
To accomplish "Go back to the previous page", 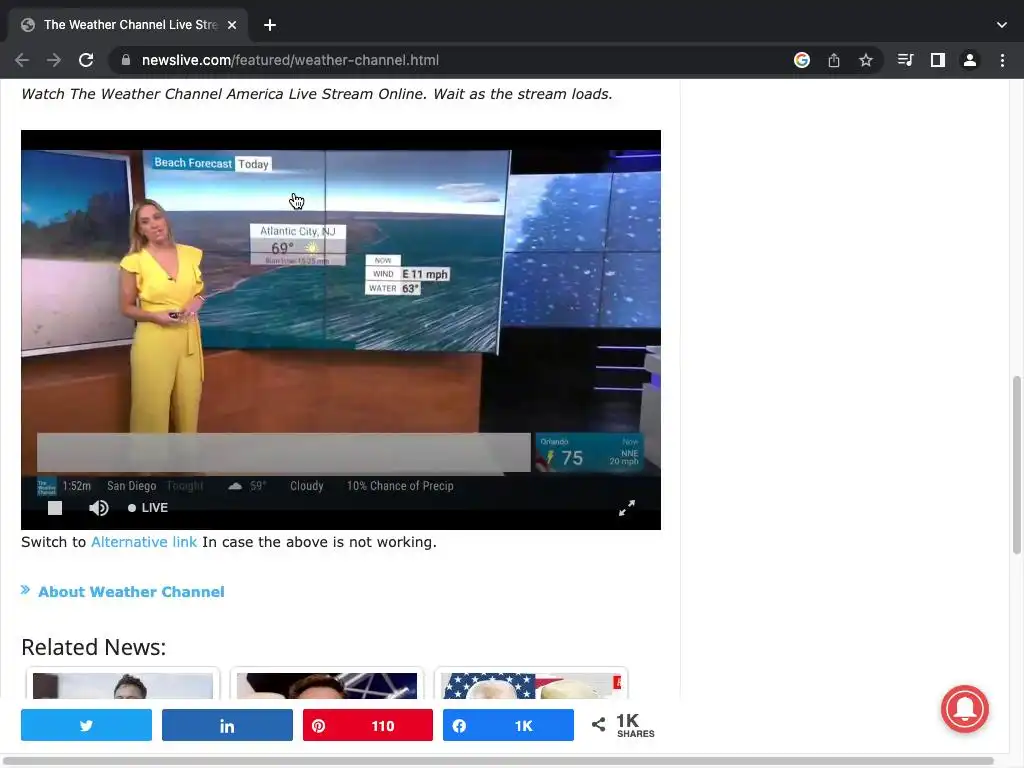I will (x=22, y=60).
